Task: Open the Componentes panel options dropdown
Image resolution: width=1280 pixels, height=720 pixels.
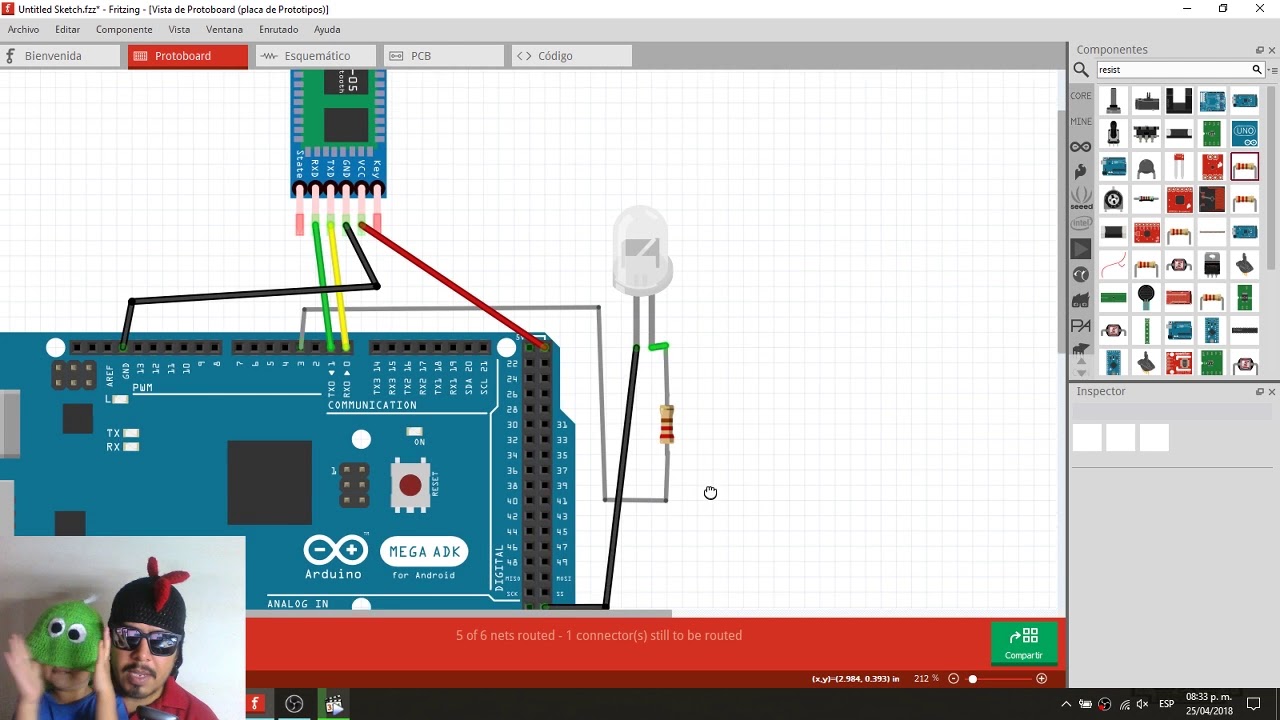Action: point(1273,70)
